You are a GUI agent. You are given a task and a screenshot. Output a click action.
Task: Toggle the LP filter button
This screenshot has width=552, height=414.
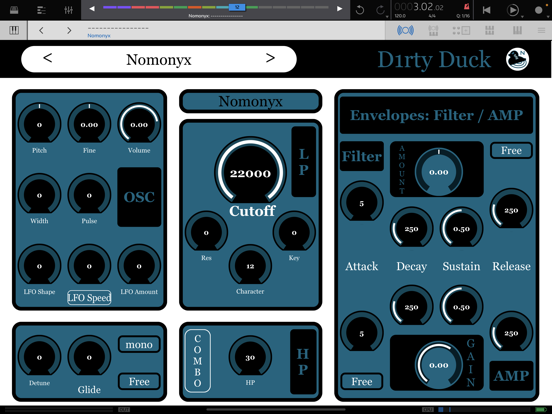[x=304, y=162]
